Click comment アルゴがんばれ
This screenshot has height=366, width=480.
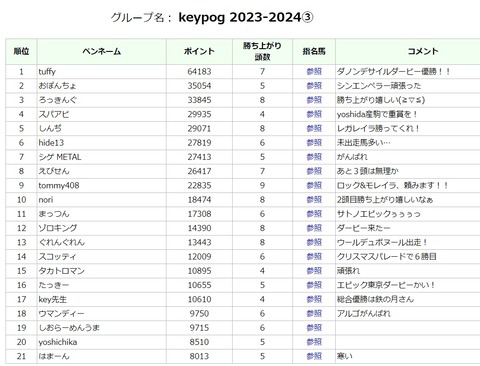tap(364, 313)
